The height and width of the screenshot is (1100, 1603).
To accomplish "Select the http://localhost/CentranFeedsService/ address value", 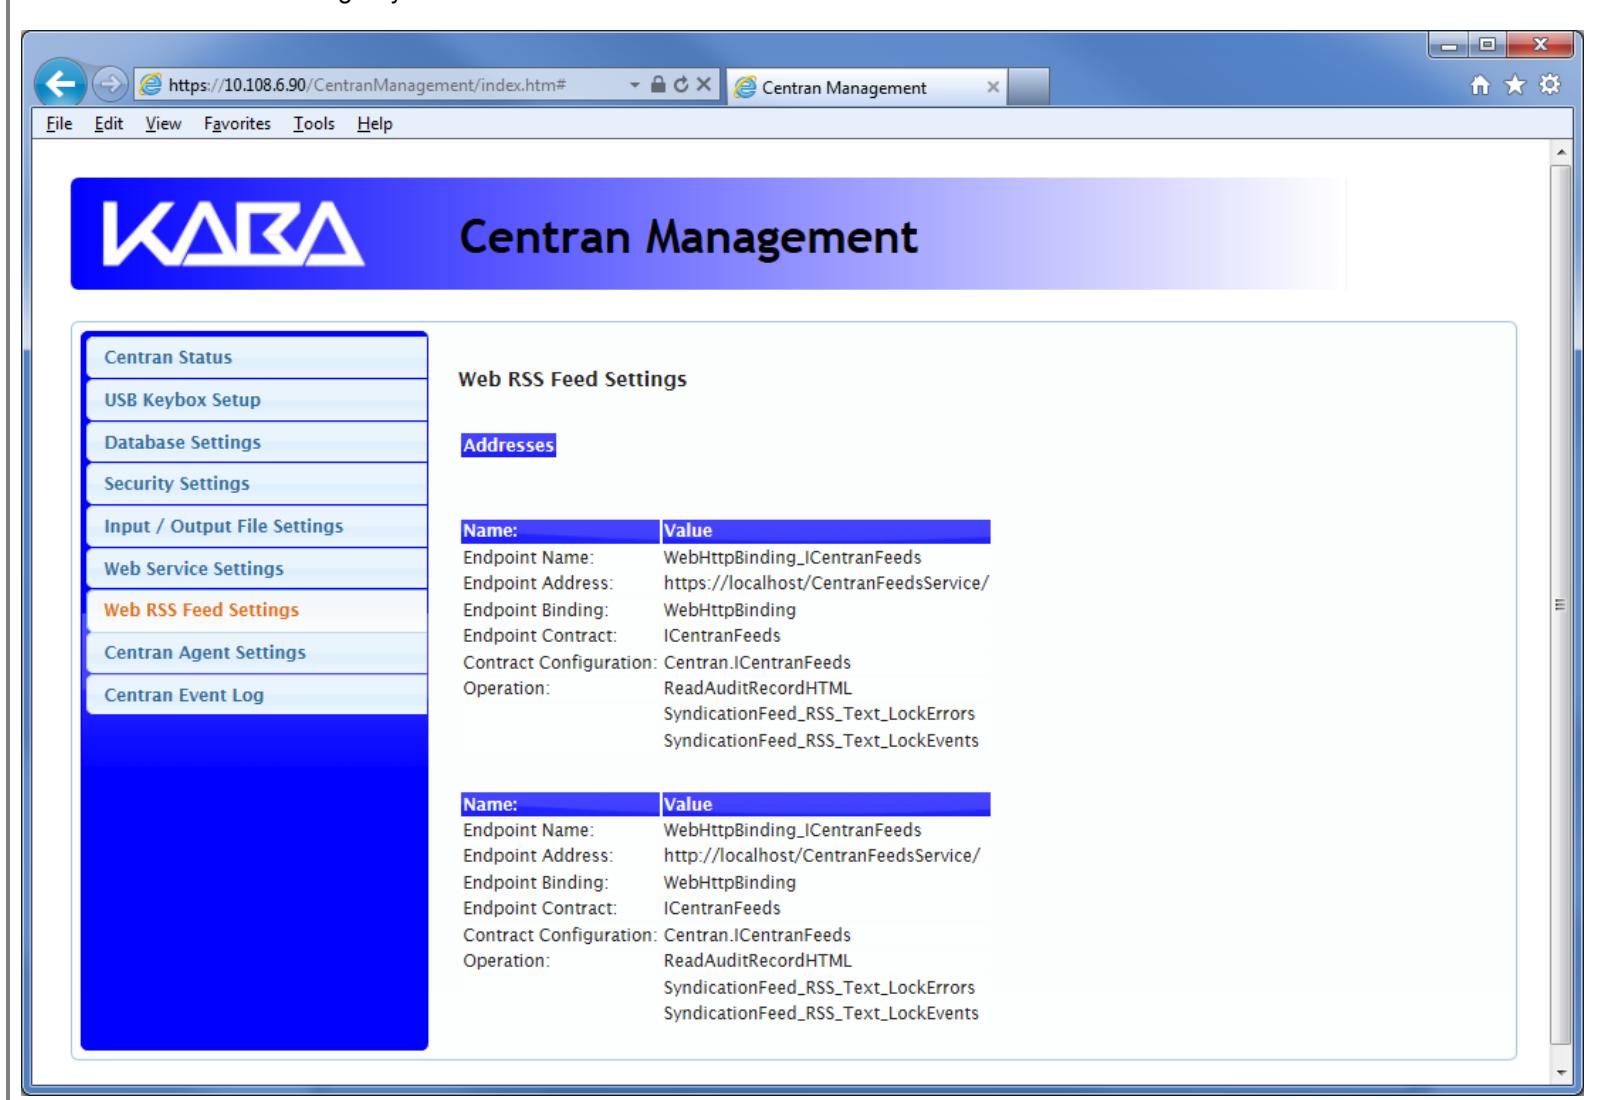I will click(x=822, y=856).
